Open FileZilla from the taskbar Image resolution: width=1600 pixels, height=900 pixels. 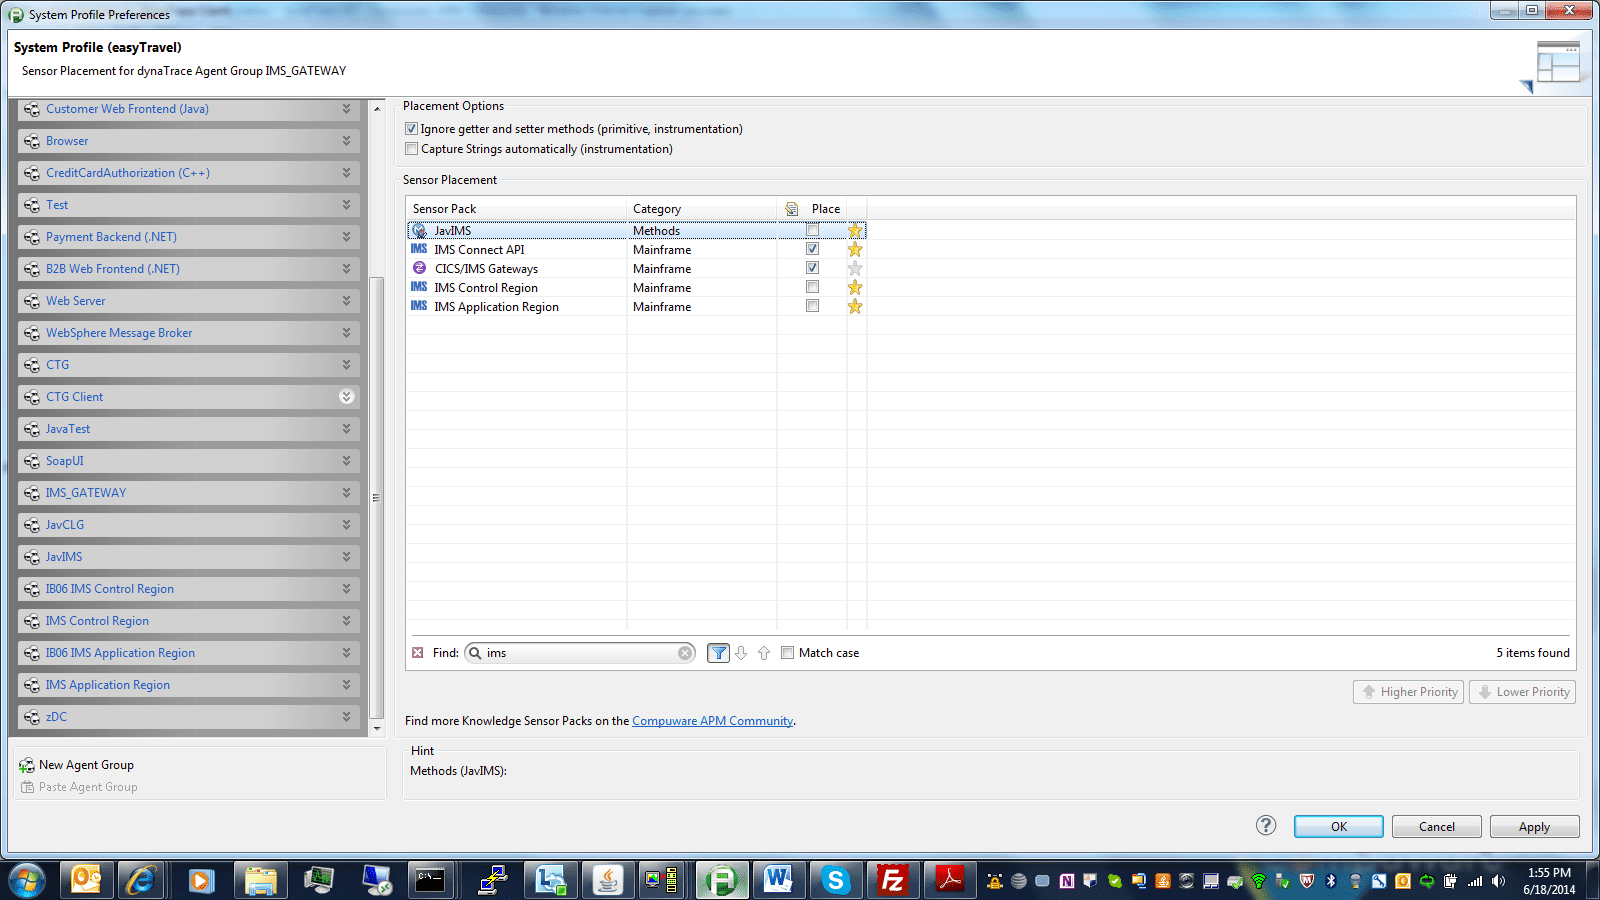coord(892,880)
